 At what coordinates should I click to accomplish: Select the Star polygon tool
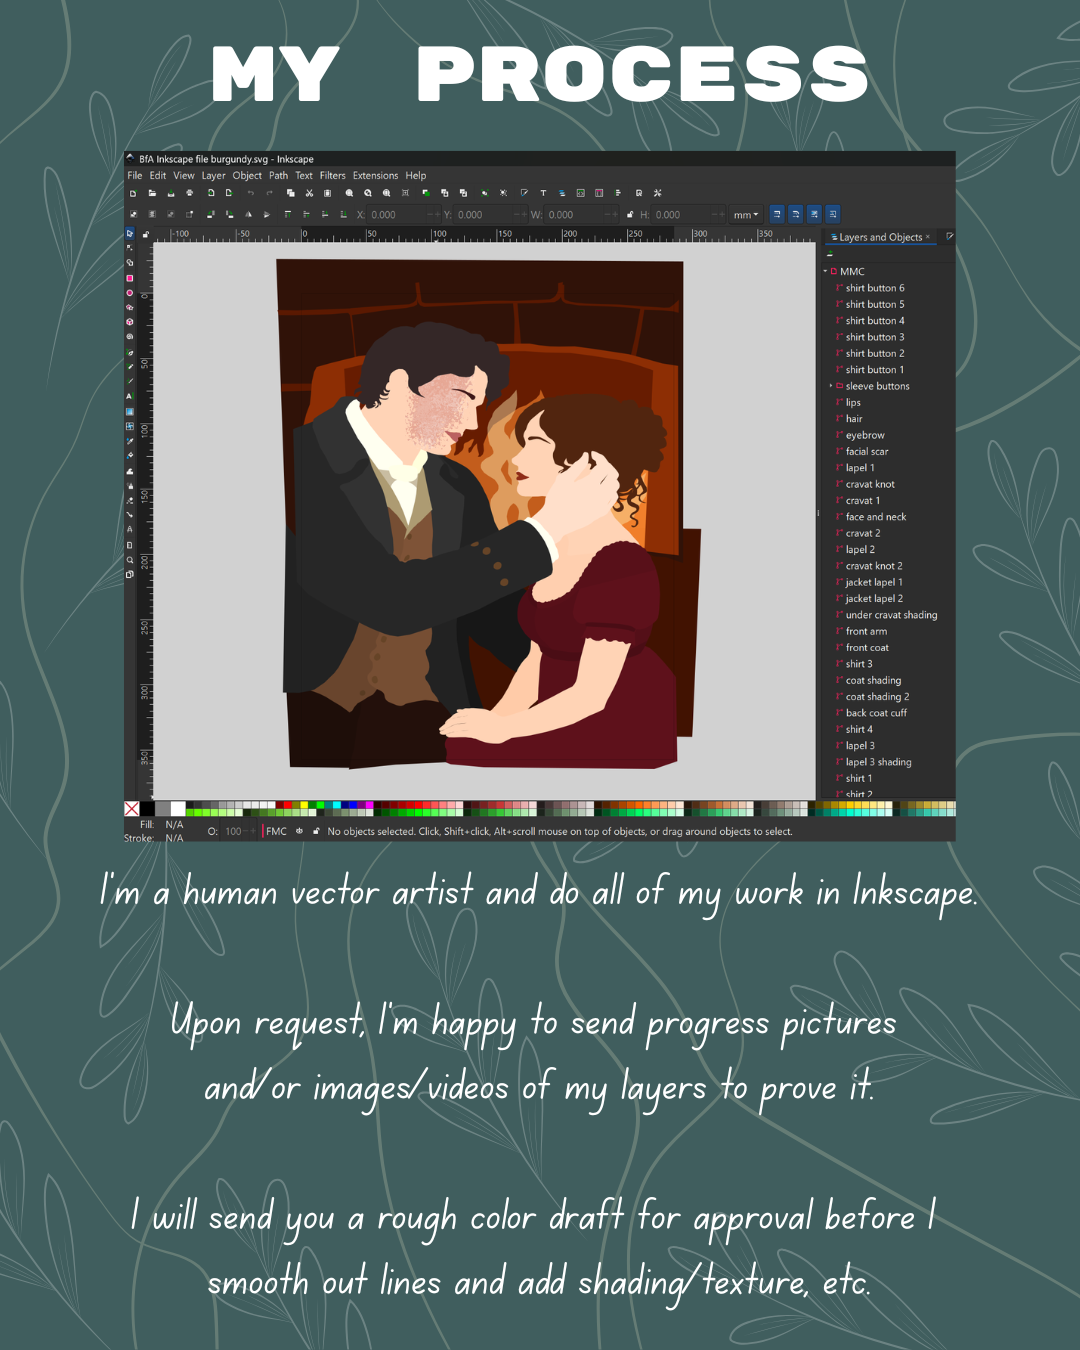pos(130,308)
